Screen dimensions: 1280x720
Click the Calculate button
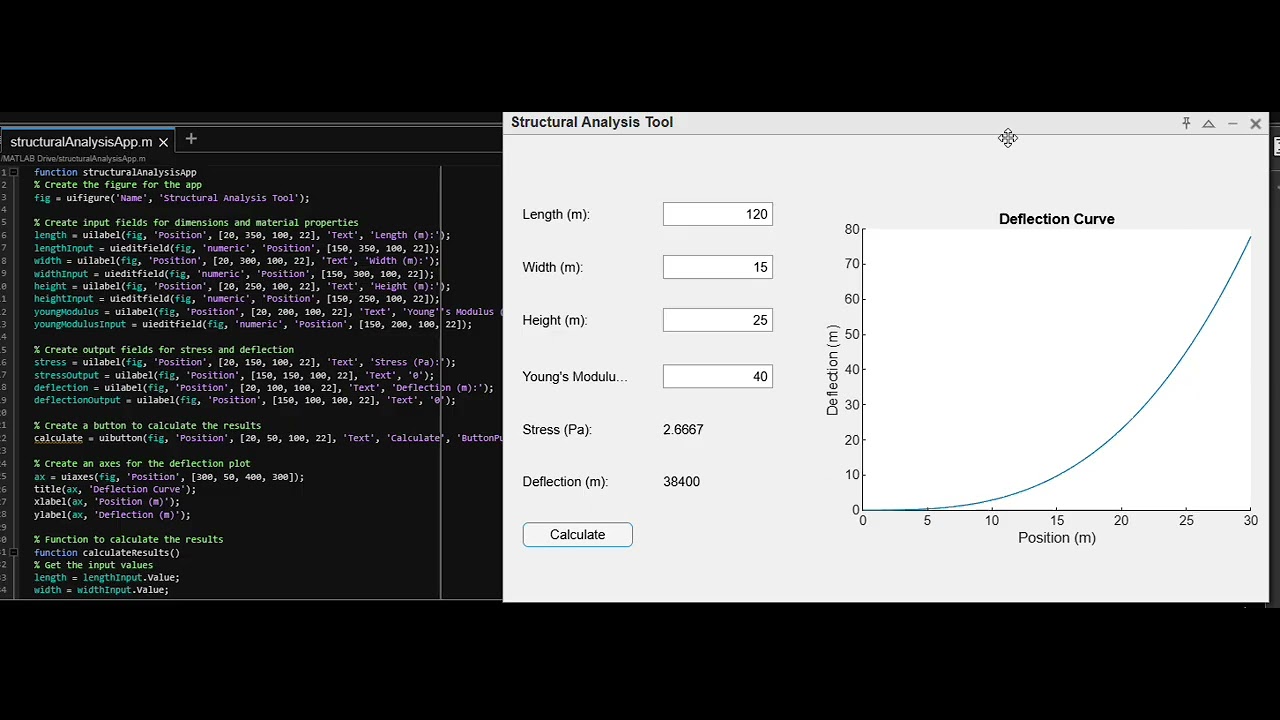[577, 535]
